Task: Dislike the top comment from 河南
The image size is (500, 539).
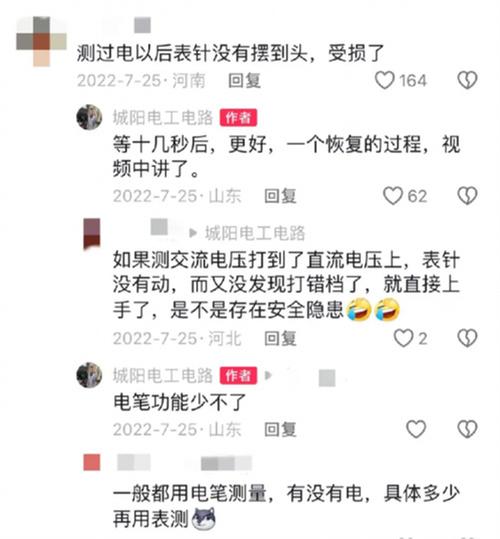Action: click(467, 80)
